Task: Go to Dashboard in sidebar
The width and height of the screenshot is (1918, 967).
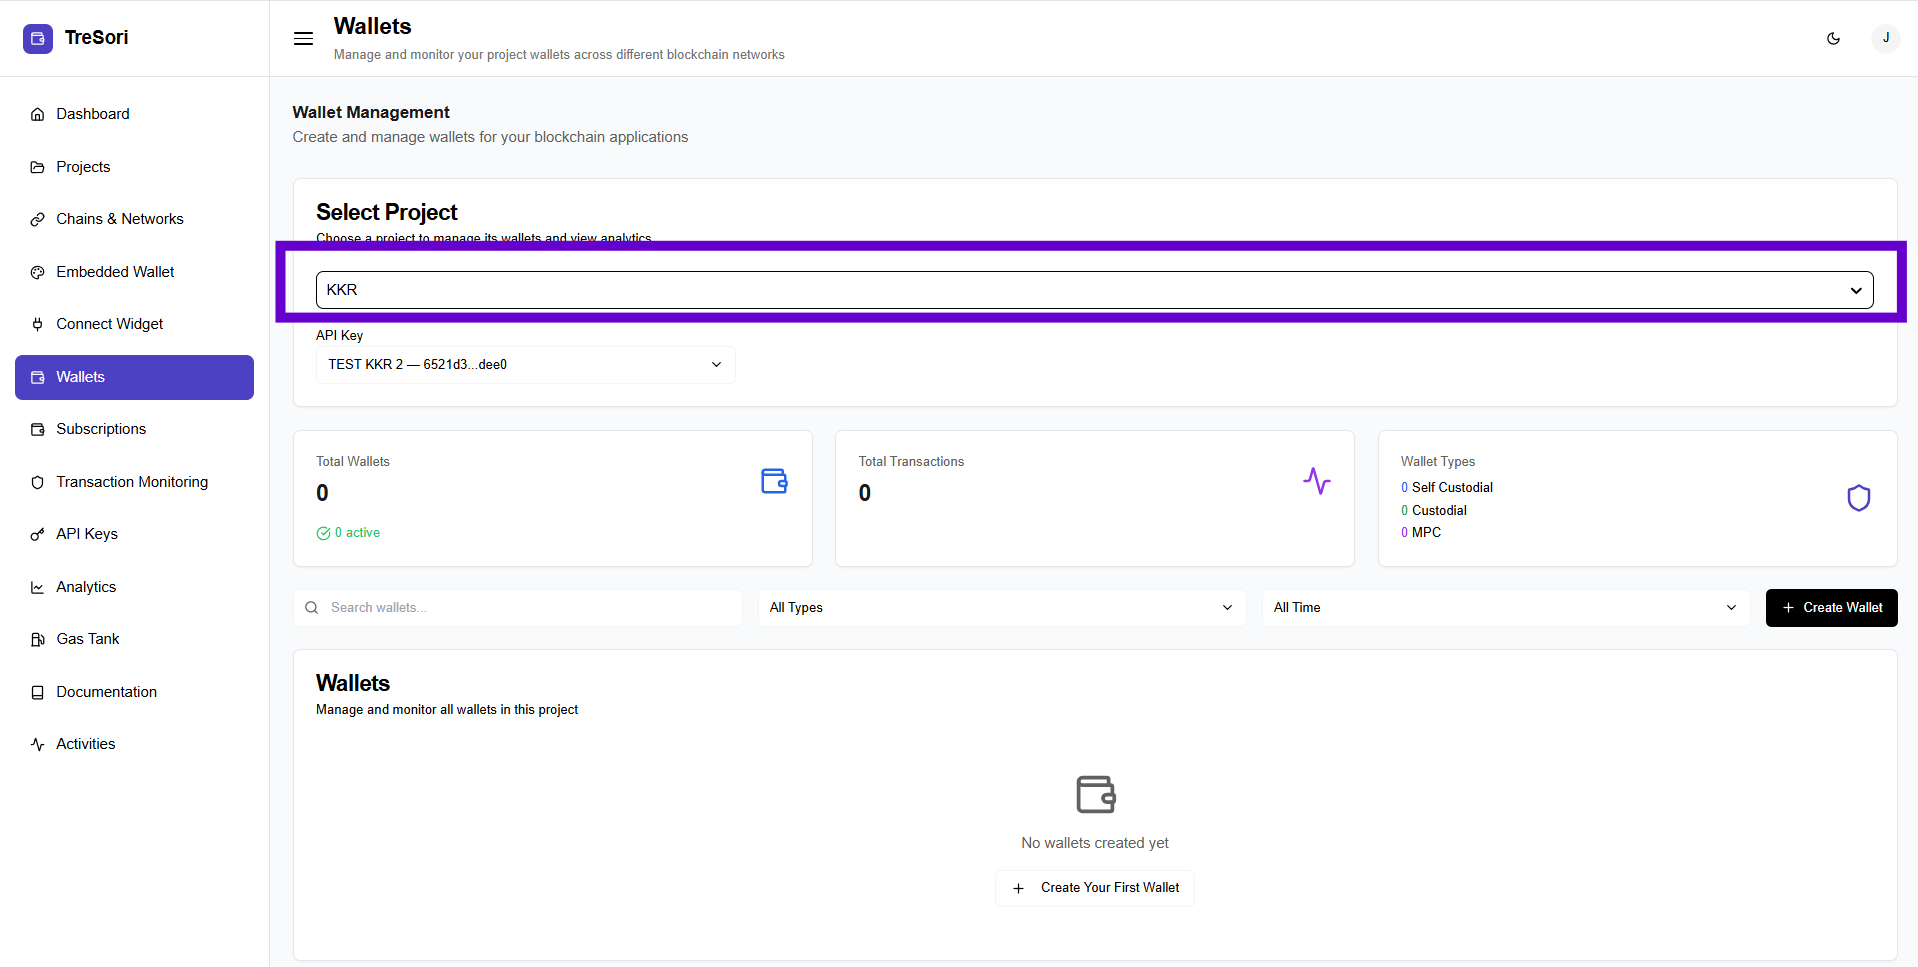Action: click(x=93, y=114)
